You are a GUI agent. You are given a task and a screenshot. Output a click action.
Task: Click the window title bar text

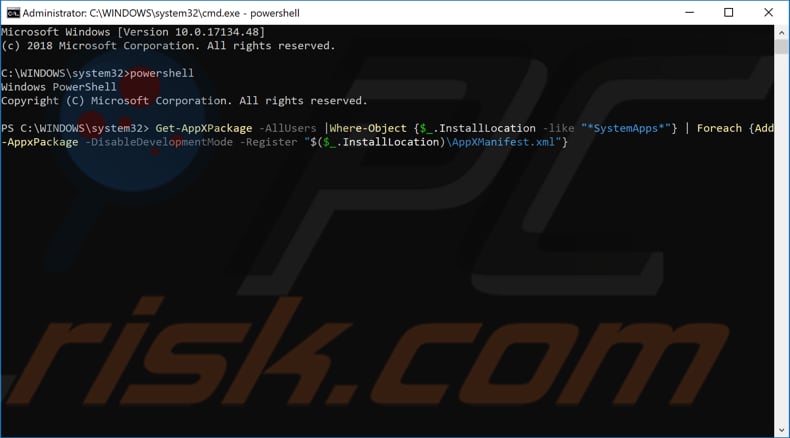point(161,13)
